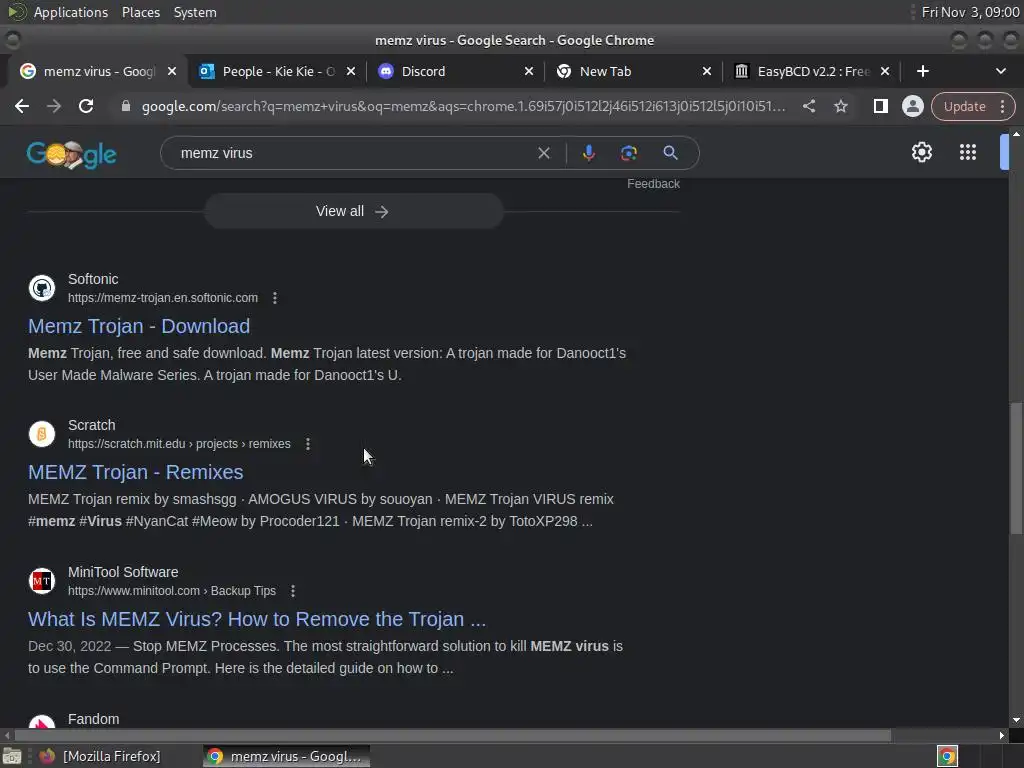Click the https://memz-trojan.en.softonic.com URL text
Image resolution: width=1024 pixels, height=768 pixels.
[x=163, y=298]
